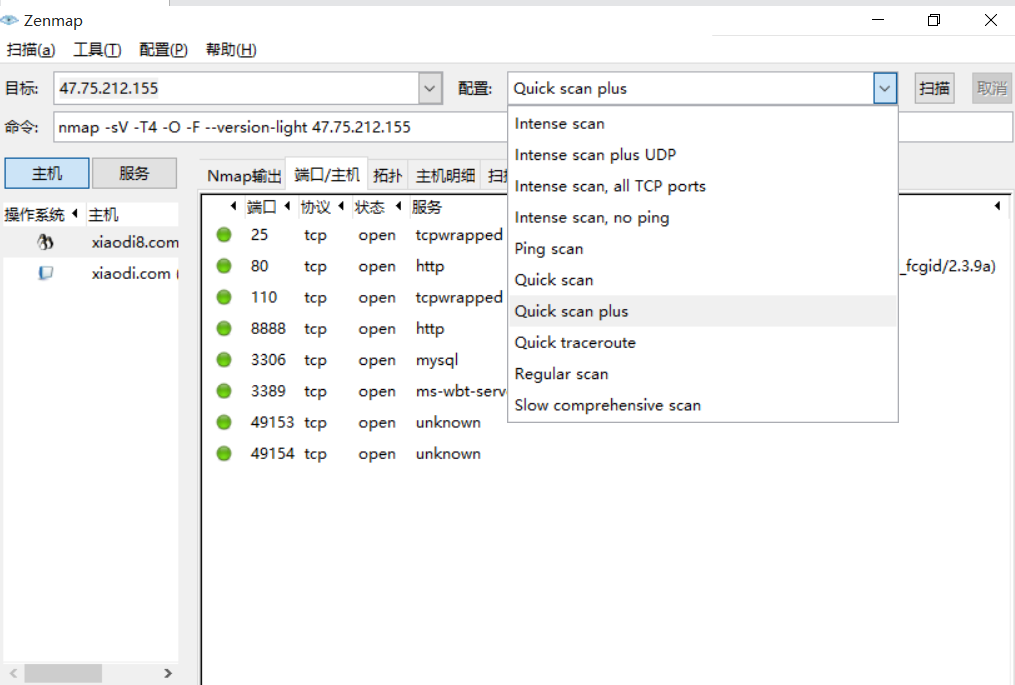Image resolution: width=1015 pixels, height=685 pixels.
Task: Choose Quick traceroute profile
Action: coord(703,342)
